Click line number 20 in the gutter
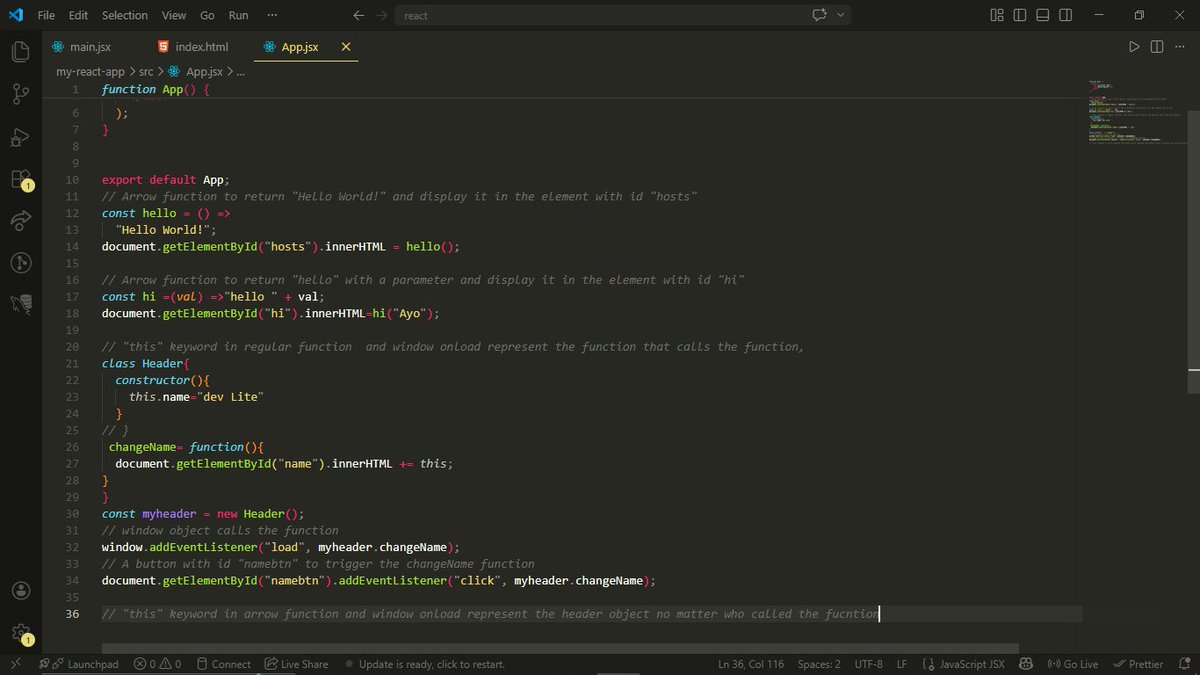 (72, 347)
